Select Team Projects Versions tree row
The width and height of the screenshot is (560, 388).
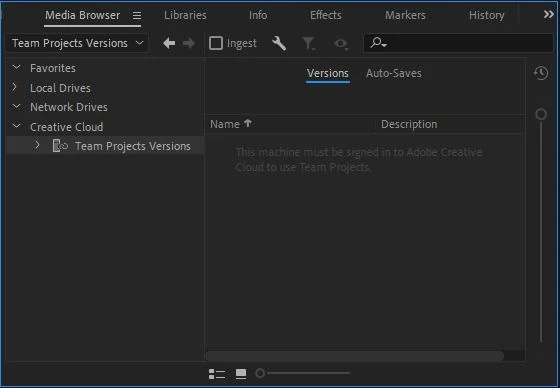coord(105,146)
